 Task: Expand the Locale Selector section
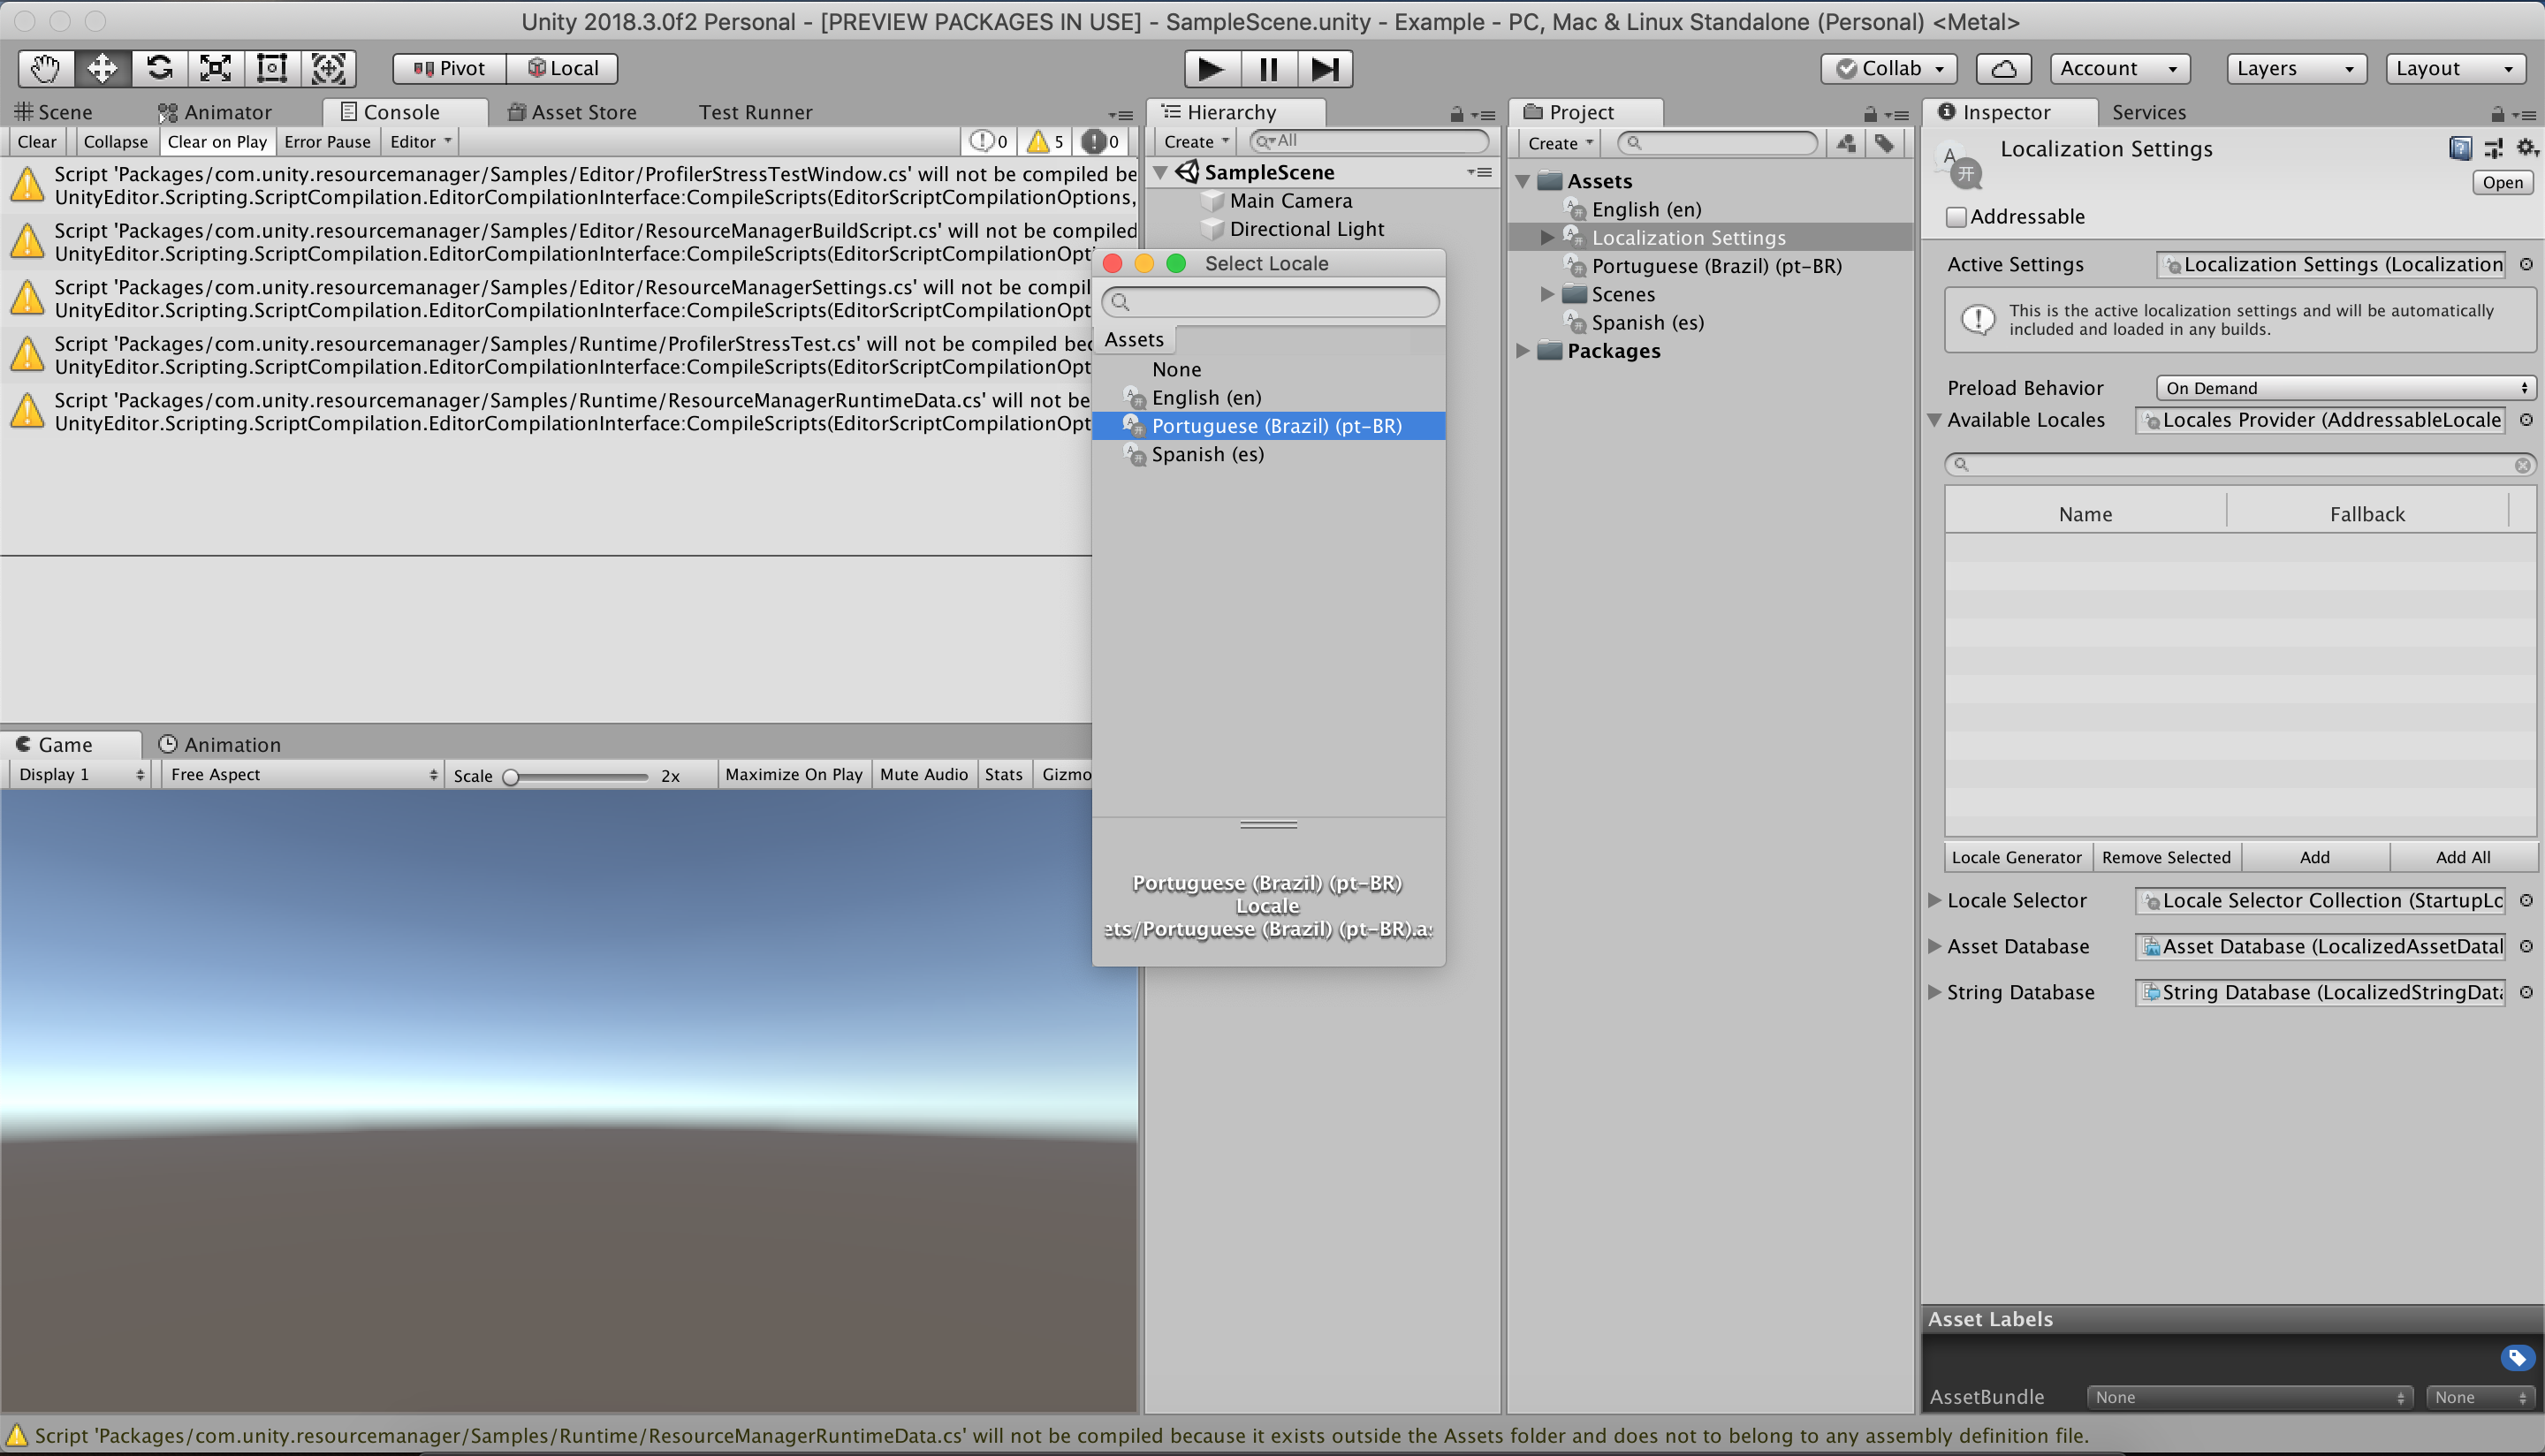click(1934, 900)
